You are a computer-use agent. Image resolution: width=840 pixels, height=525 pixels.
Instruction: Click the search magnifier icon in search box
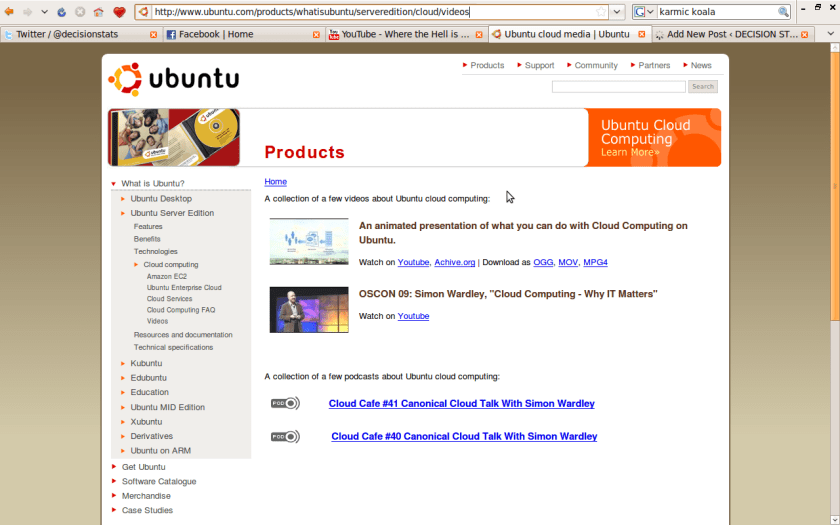click(783, 12)
